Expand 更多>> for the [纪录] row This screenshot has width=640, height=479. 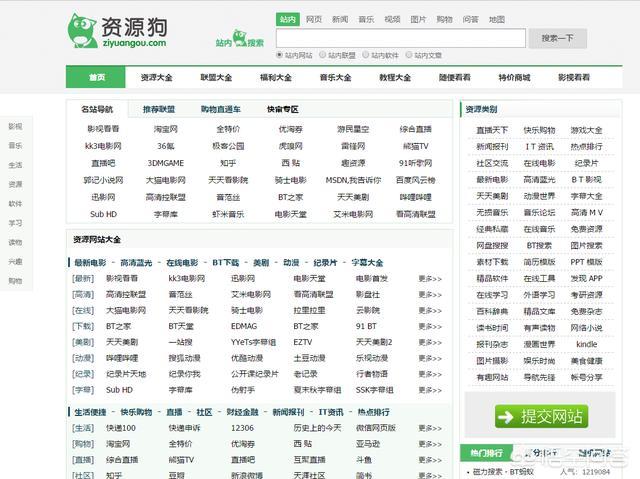pyautogui.click(x=430, y=374)
